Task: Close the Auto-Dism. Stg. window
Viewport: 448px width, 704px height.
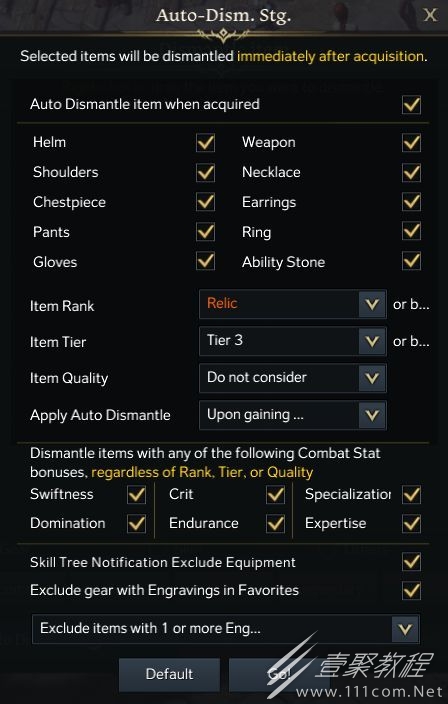Action: (x=430, y=15)
